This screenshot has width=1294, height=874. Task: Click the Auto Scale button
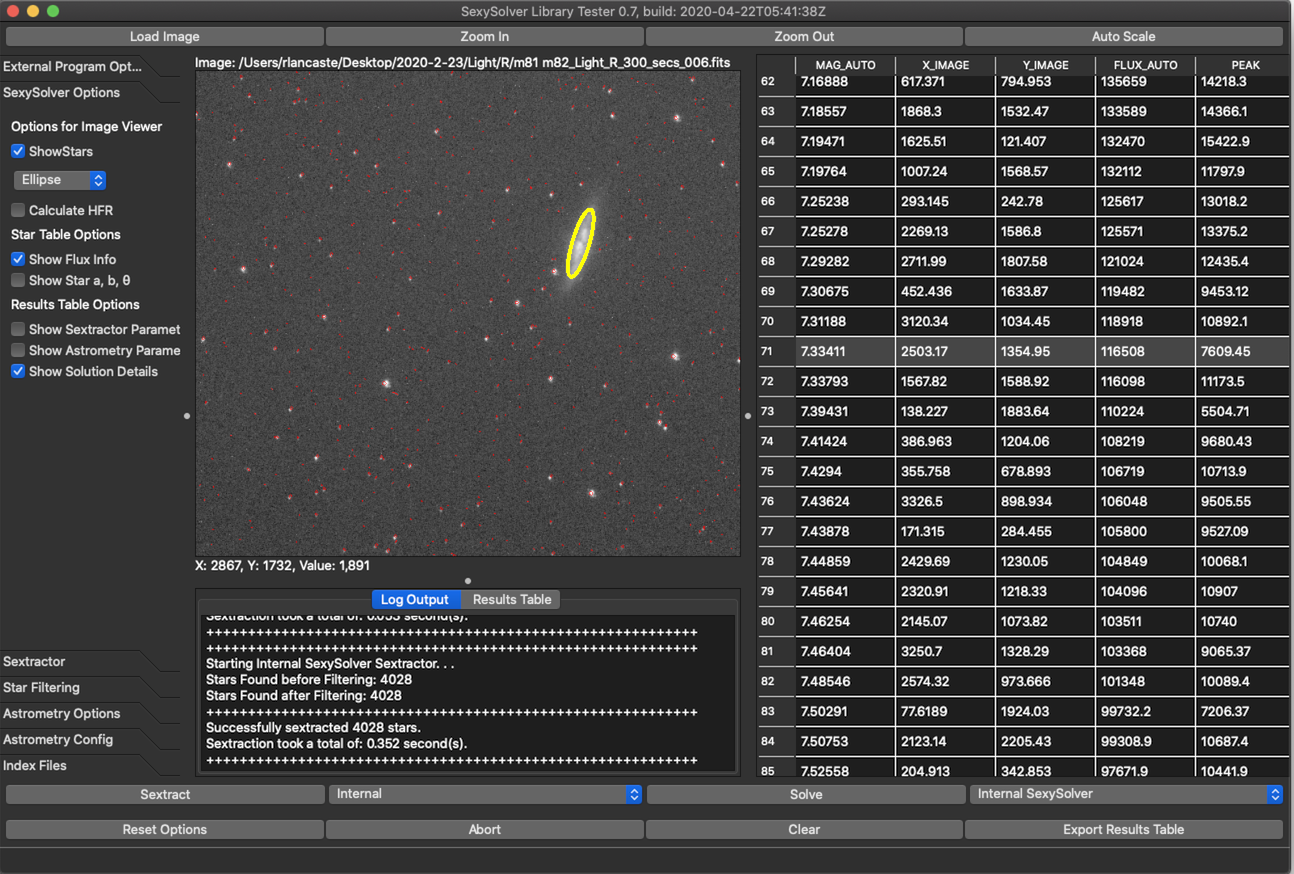click(x=1124, y=36)
